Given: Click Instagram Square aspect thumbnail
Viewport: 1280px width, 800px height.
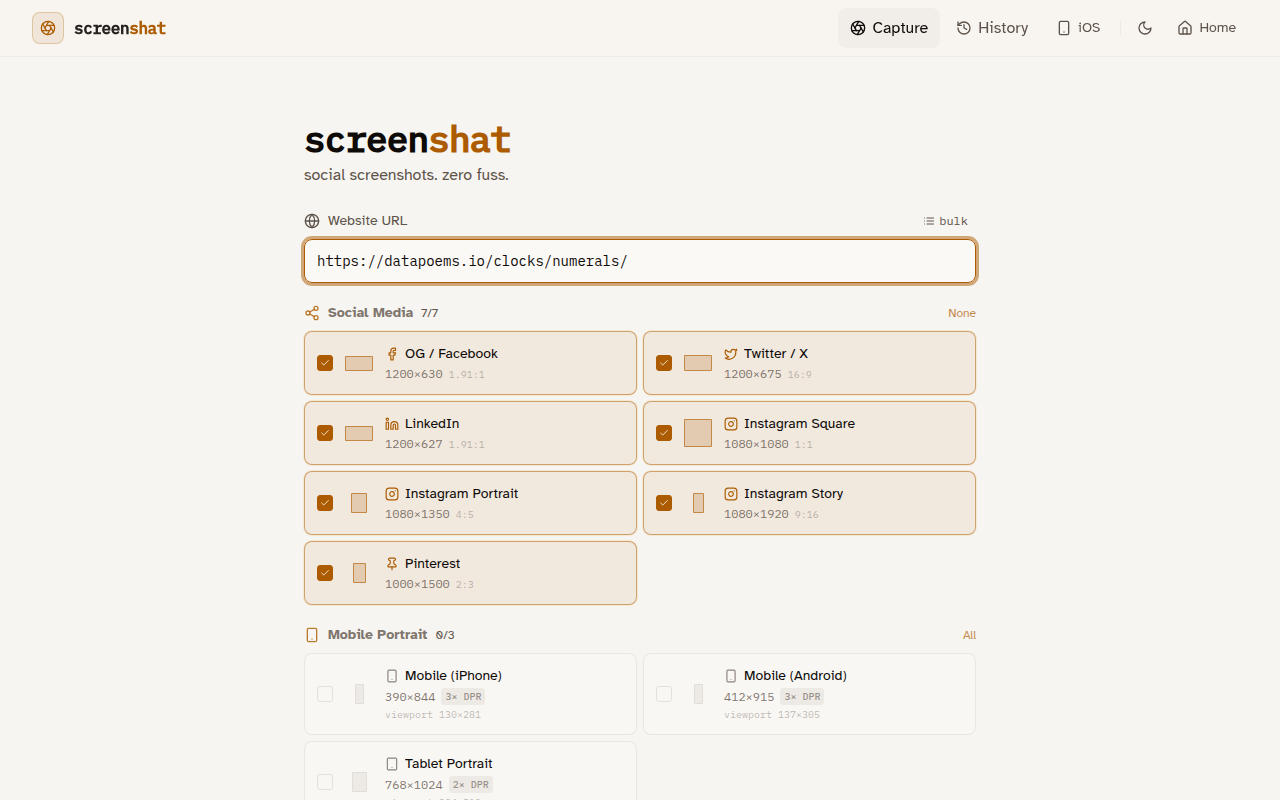Looking at the screenshot, I should [698, 433].
